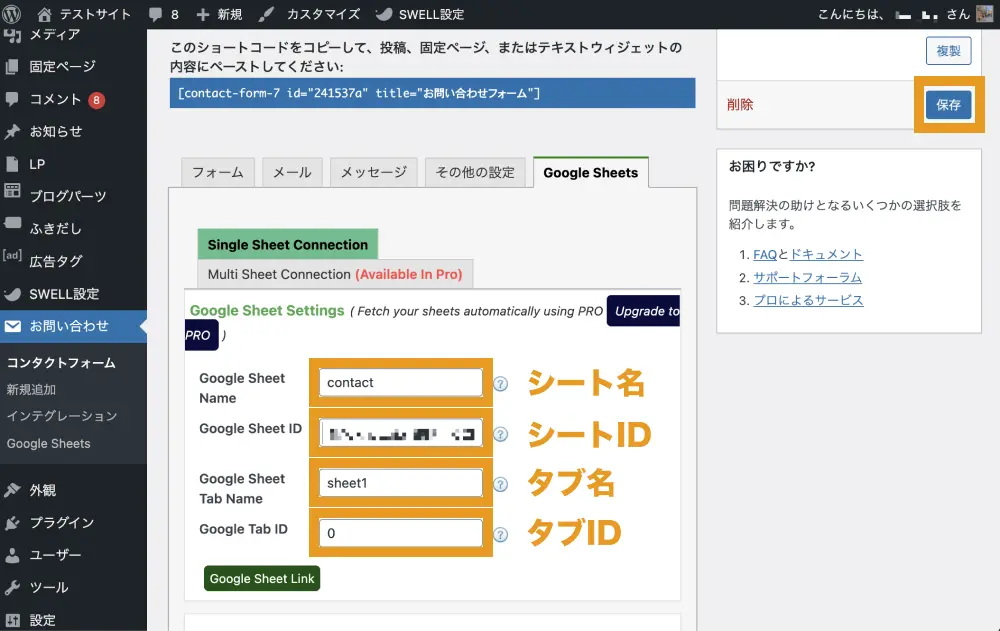Click help icon beside Google Sheet ID

(501, 434)
